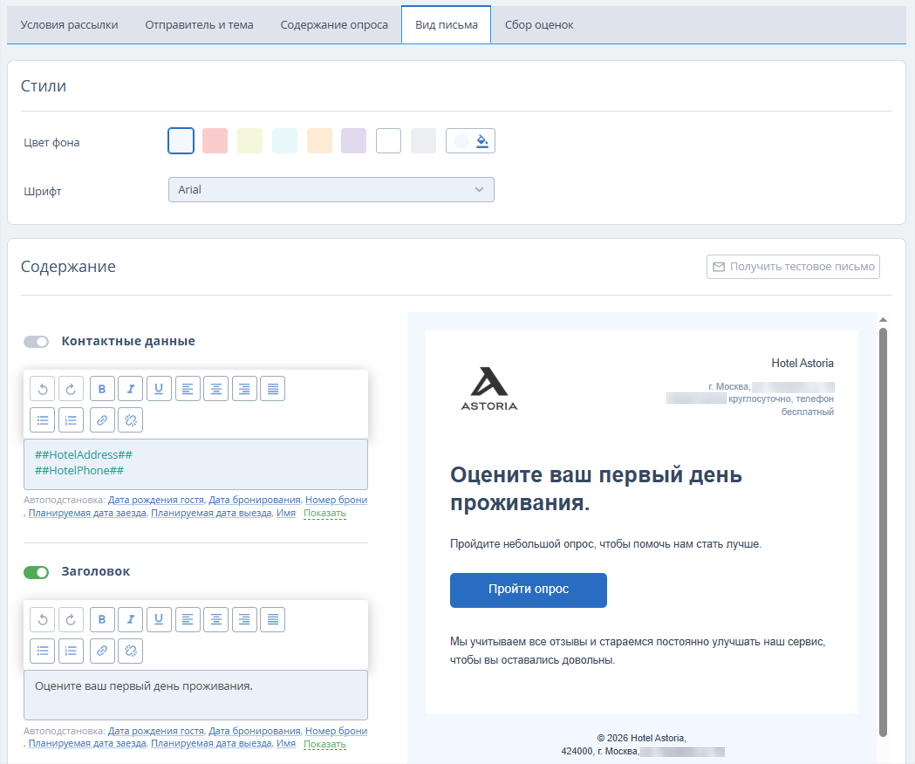Viewport: 915px width, 764px height.
Task: Click Показать under Контактные данные autosubstitution
Action: (324, 513)
